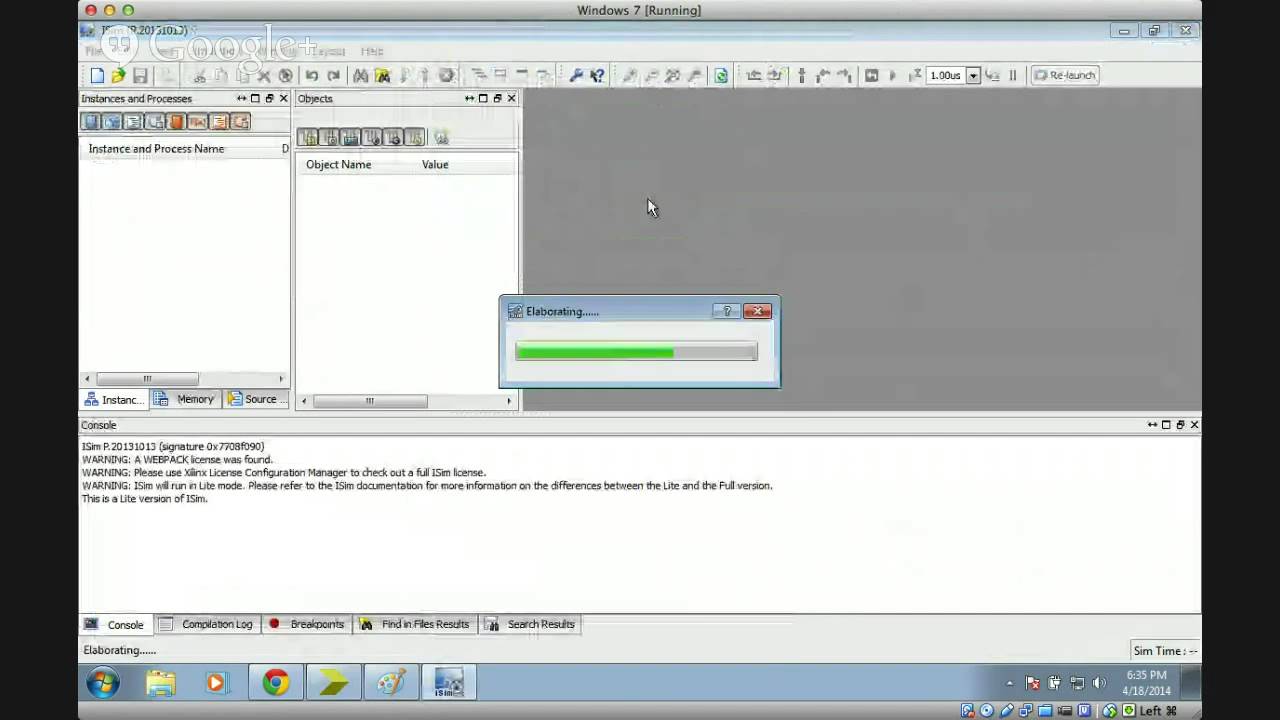Open Windows Explorer from the taskbar

click(160, 683)
